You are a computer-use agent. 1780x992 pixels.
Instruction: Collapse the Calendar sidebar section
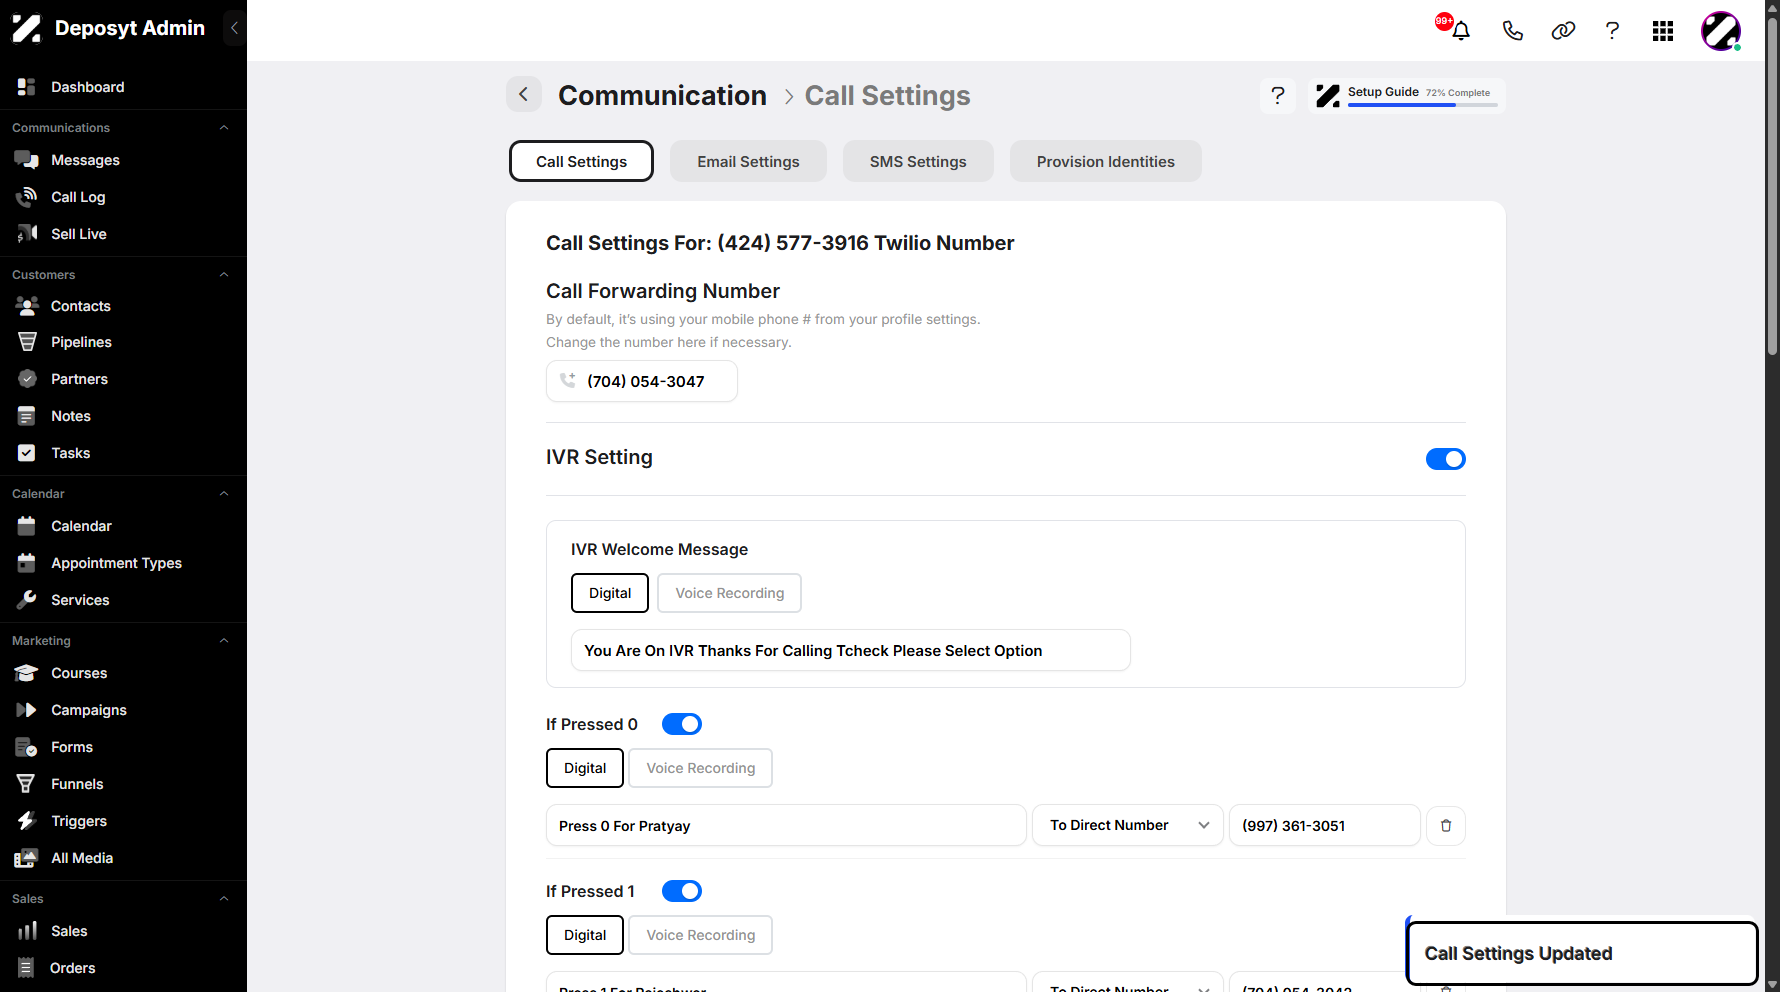click(x=224, y=493)
